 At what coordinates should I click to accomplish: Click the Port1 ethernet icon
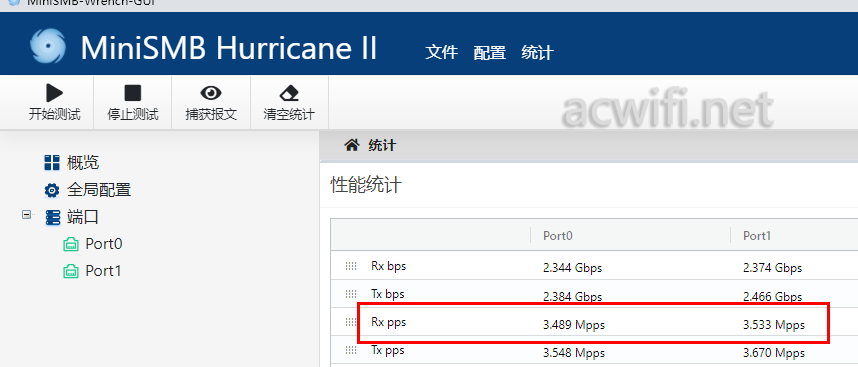pyautogui.click(x=72, y=271)
